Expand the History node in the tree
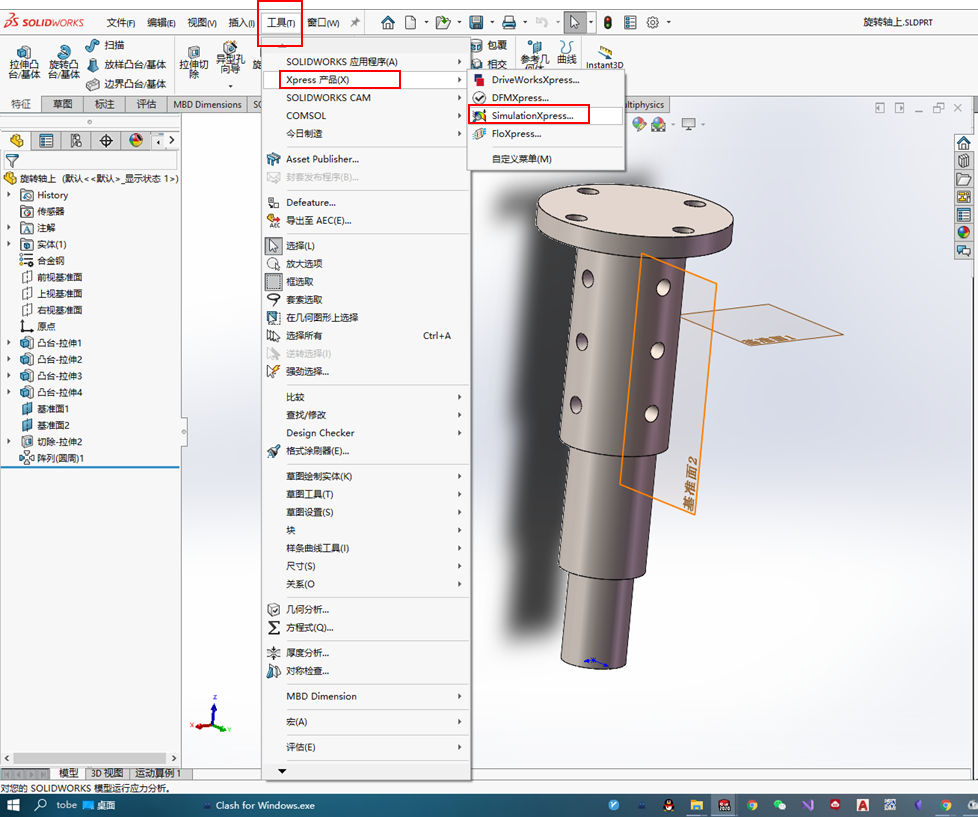Image resolution: width=978 pixels, height=817 pixels. click(x=9, y=195)
